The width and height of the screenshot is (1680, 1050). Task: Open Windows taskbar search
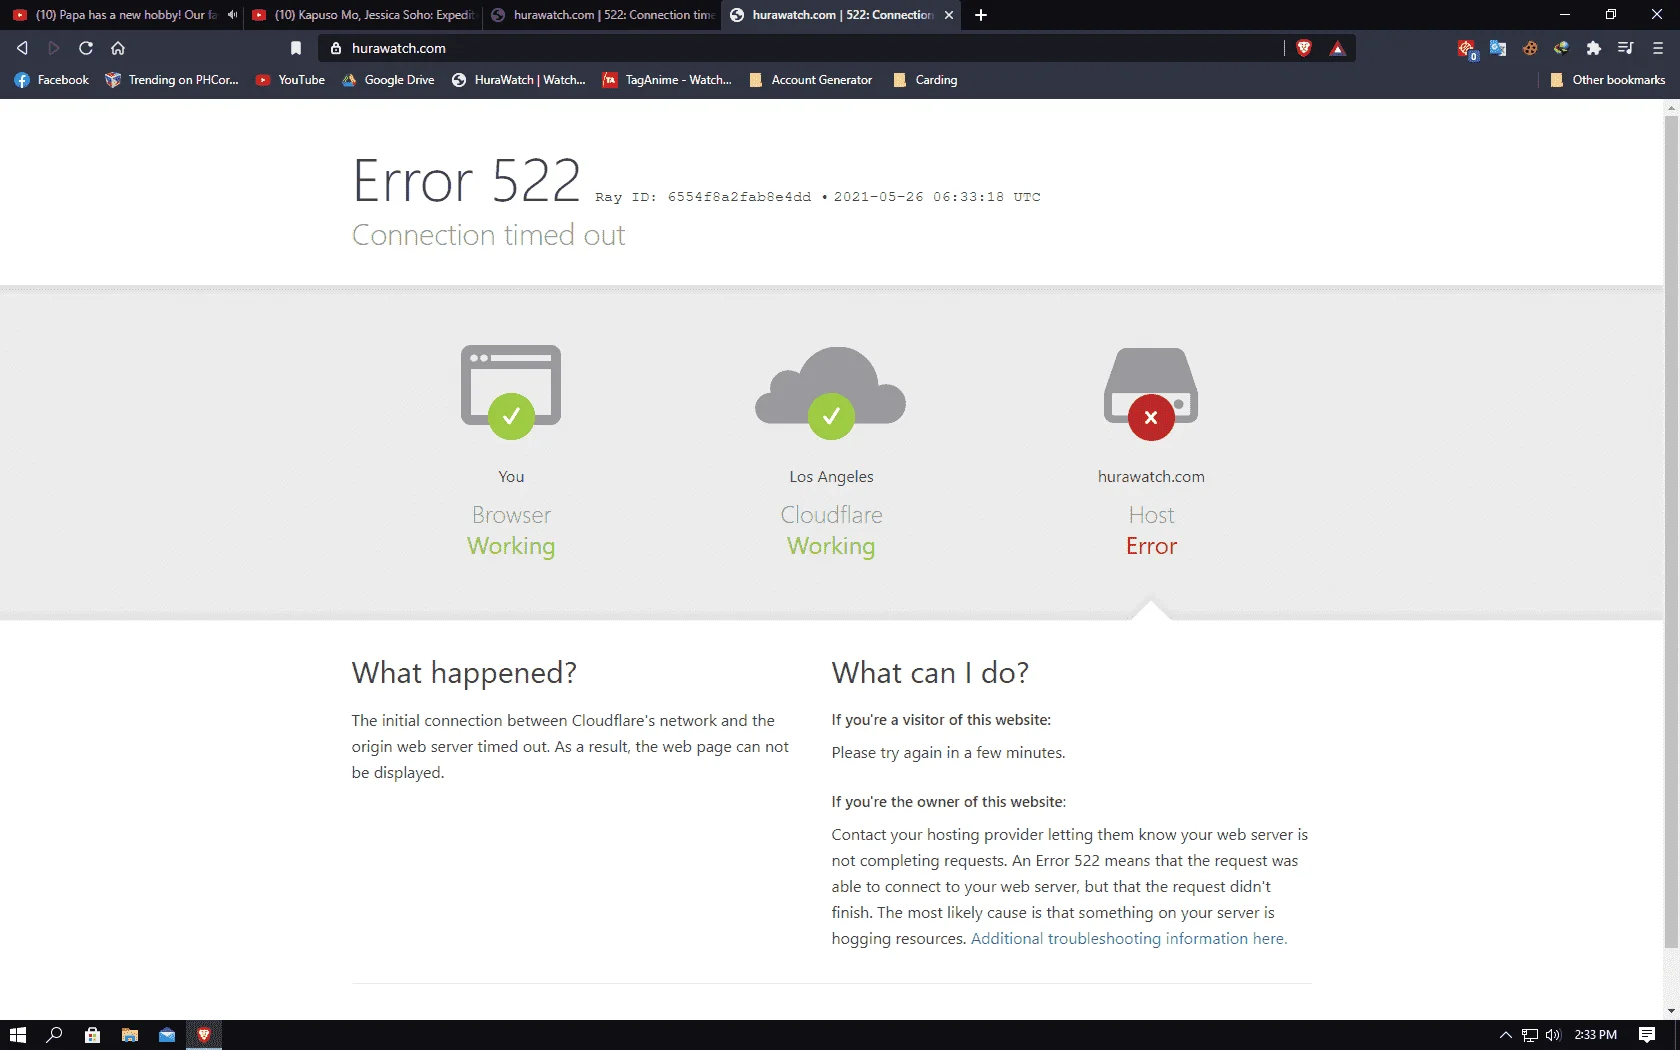[55, 1035]
